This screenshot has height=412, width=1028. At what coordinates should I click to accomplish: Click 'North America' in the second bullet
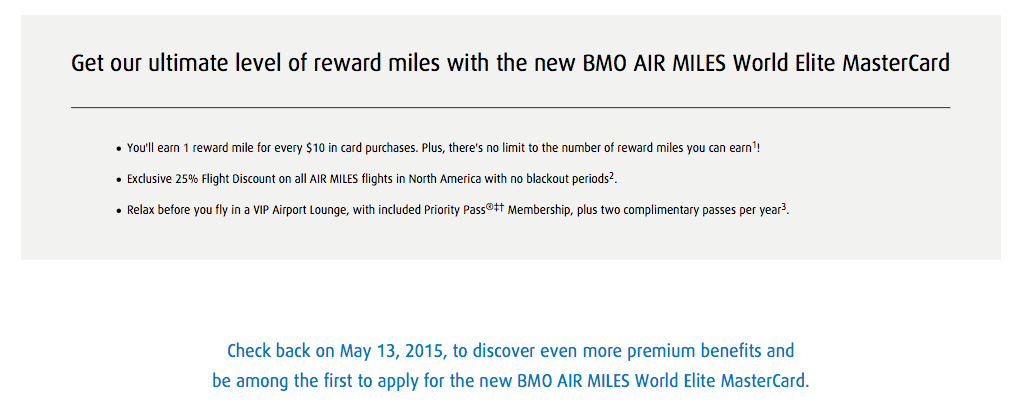click(x=449, y=179)
